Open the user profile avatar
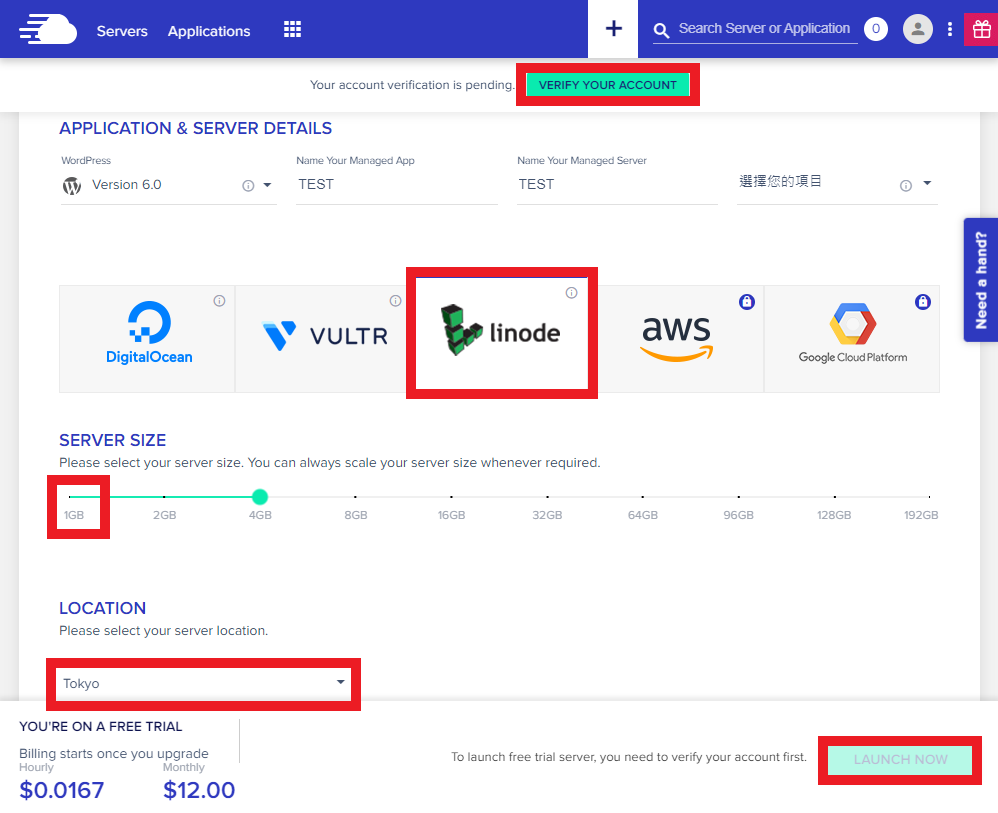The image size is (998, 813). [918, 29]
